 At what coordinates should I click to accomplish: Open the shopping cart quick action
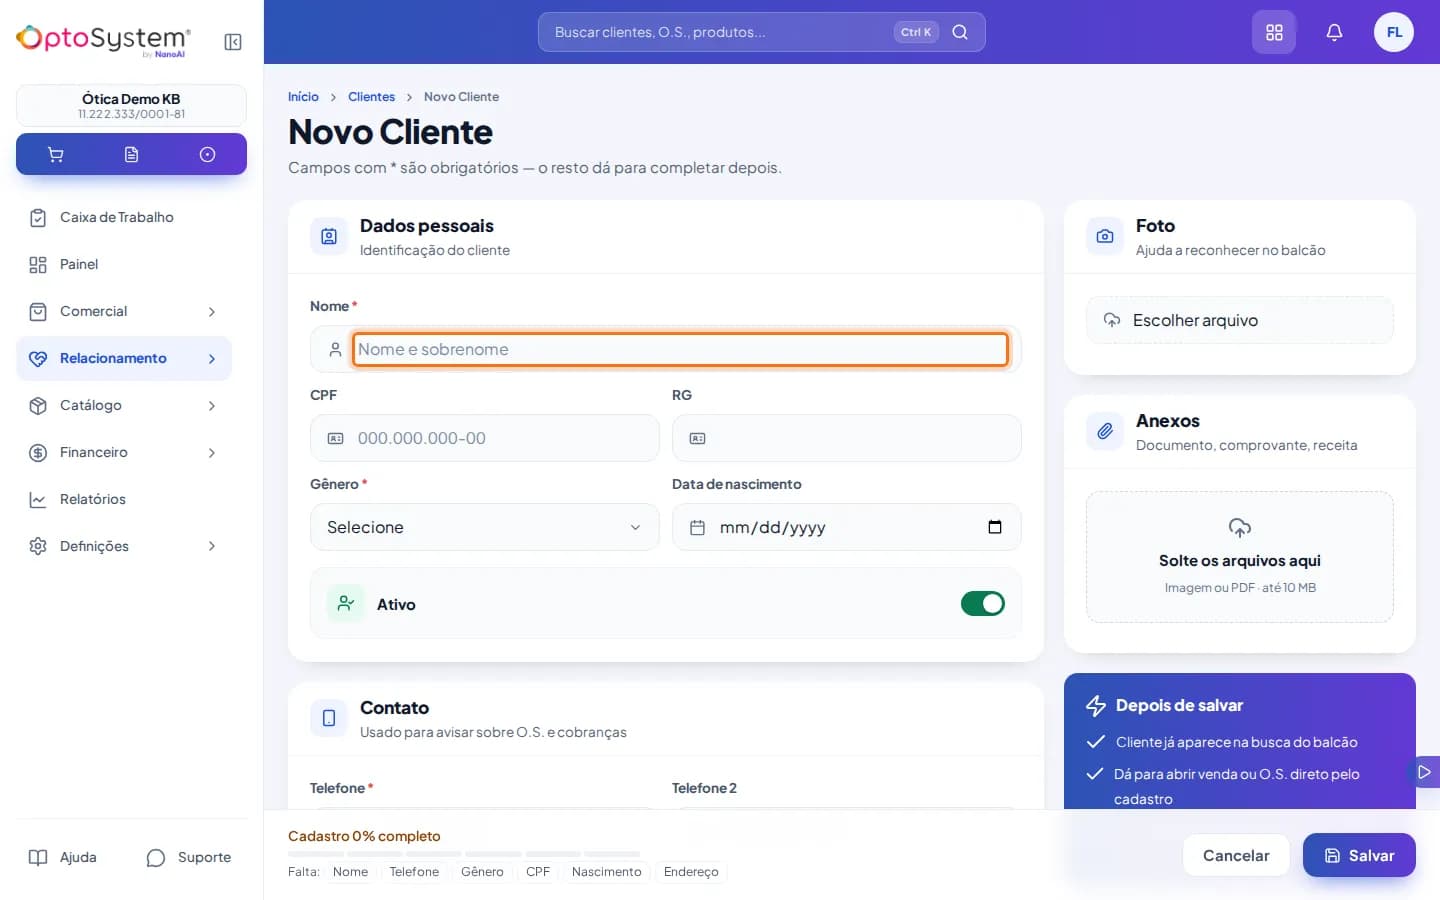coord(56,154)
